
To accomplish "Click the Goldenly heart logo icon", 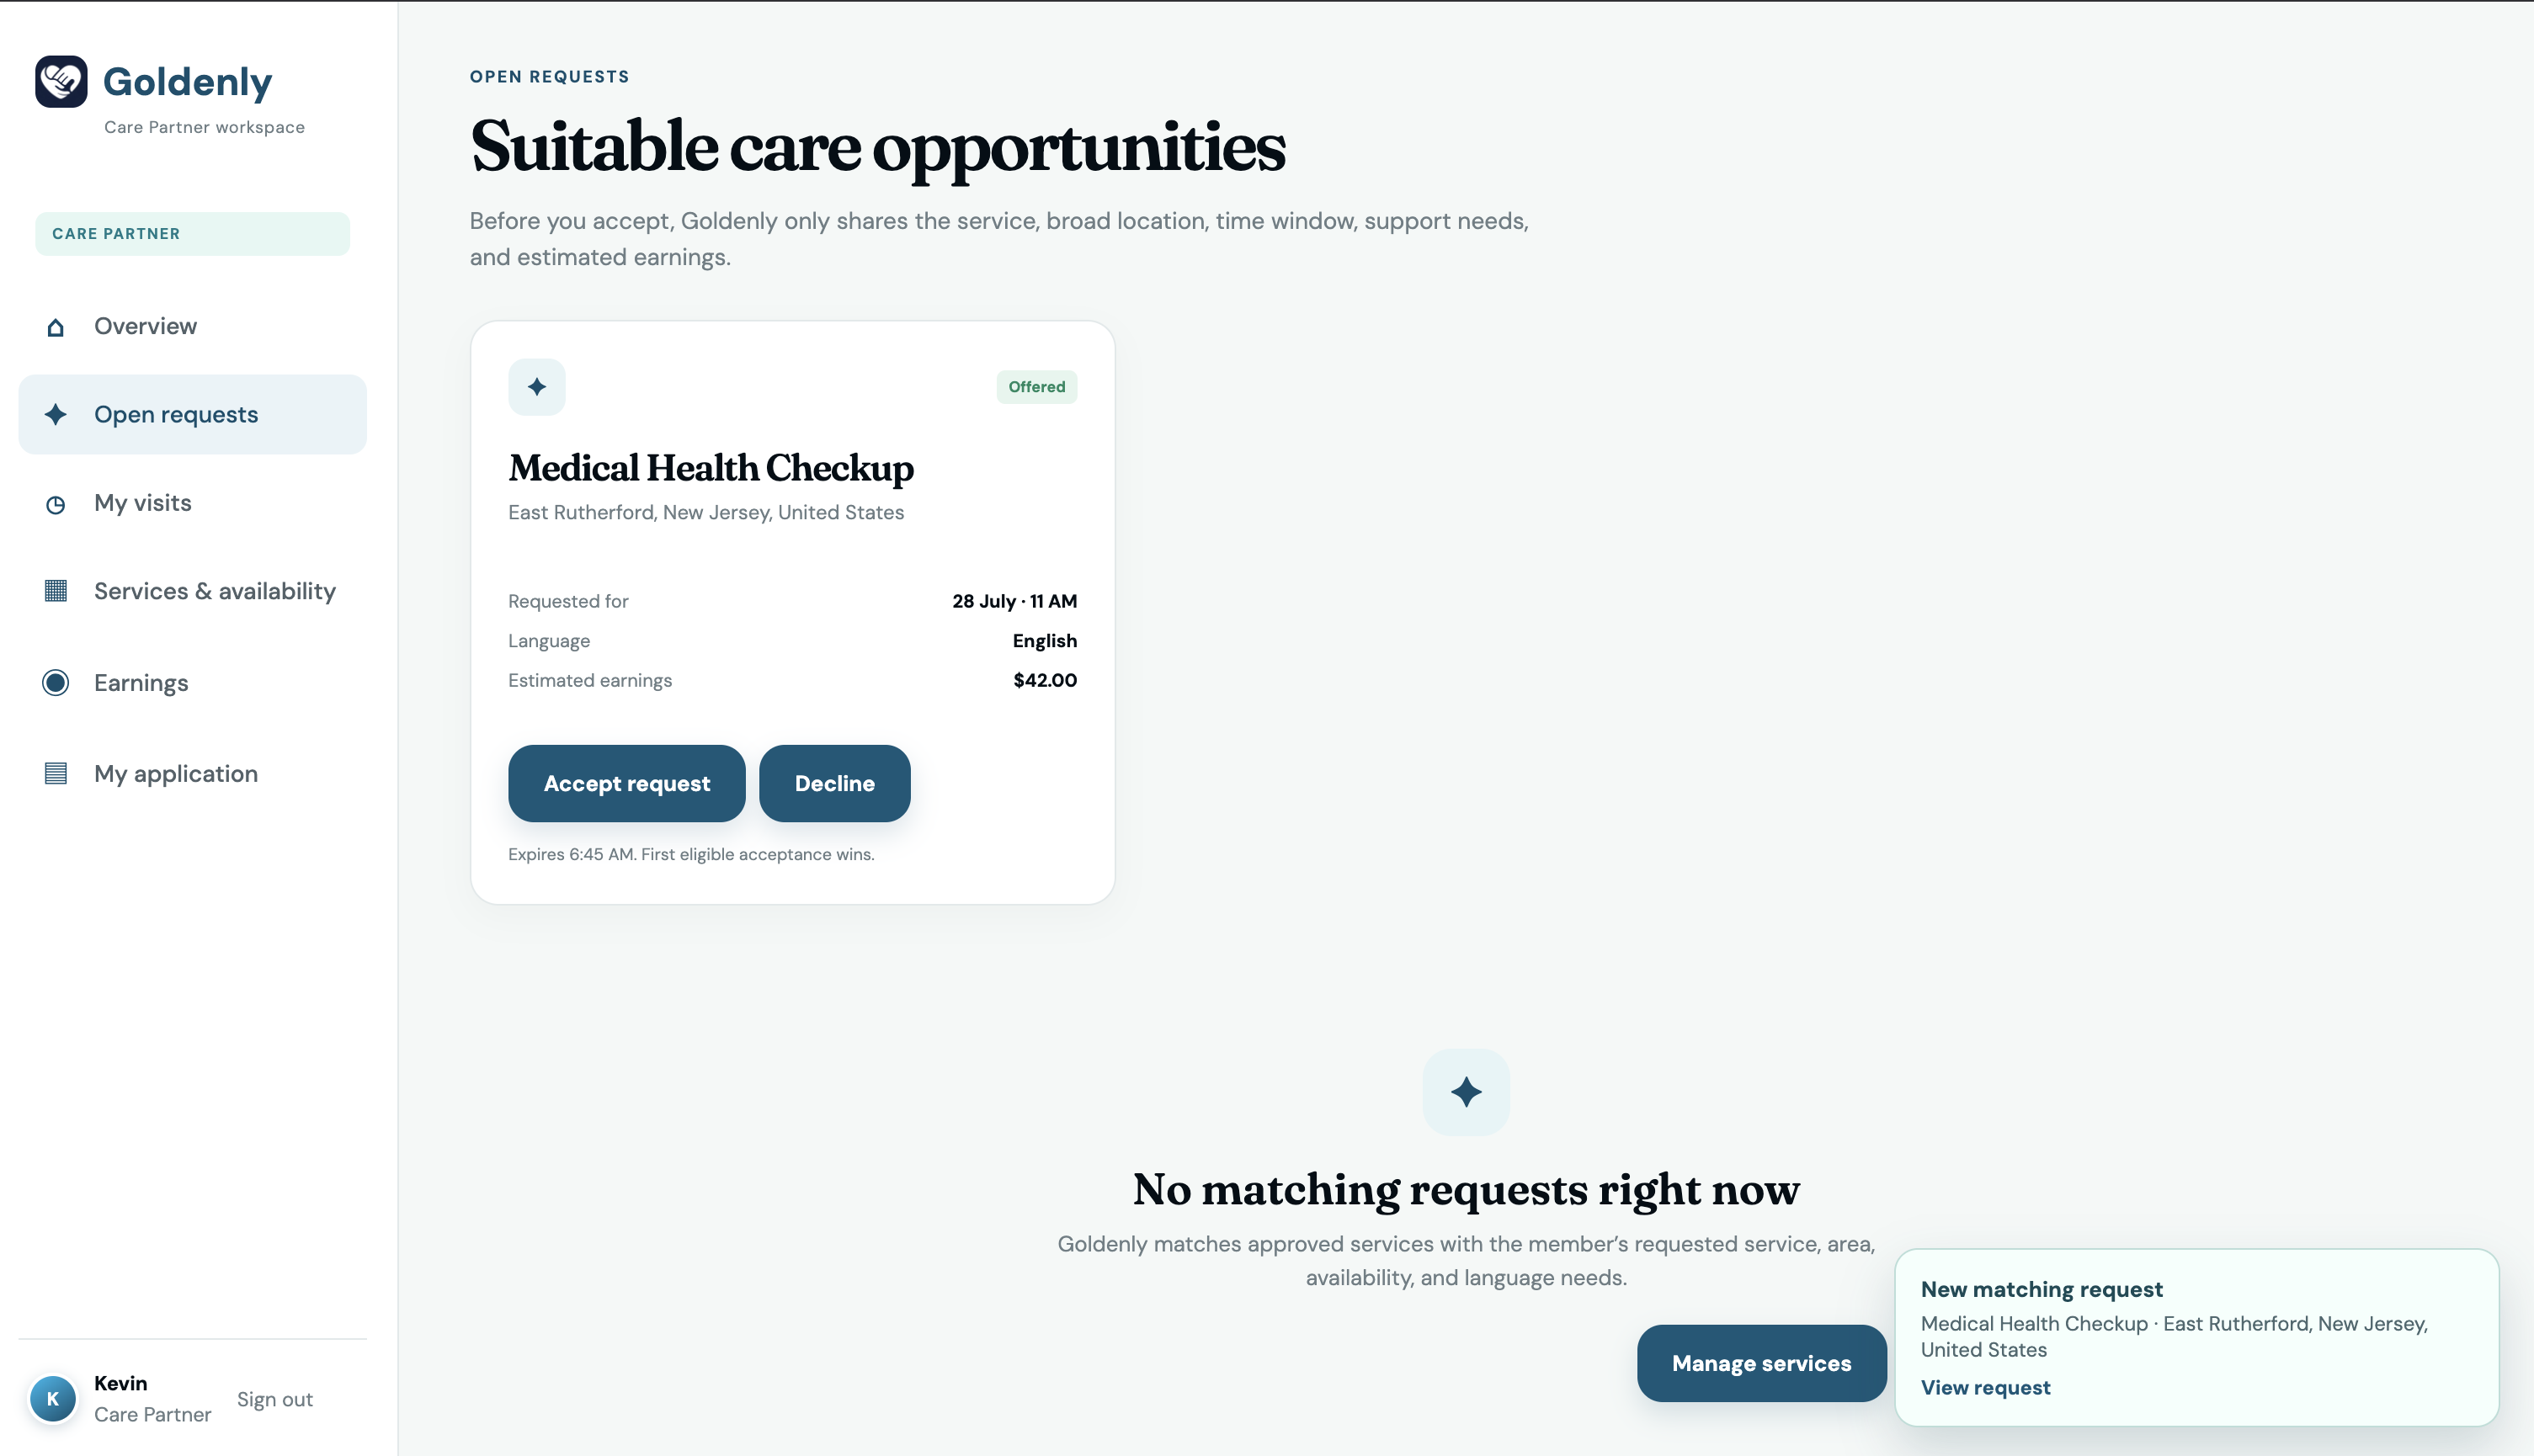I will coord(61,81).
